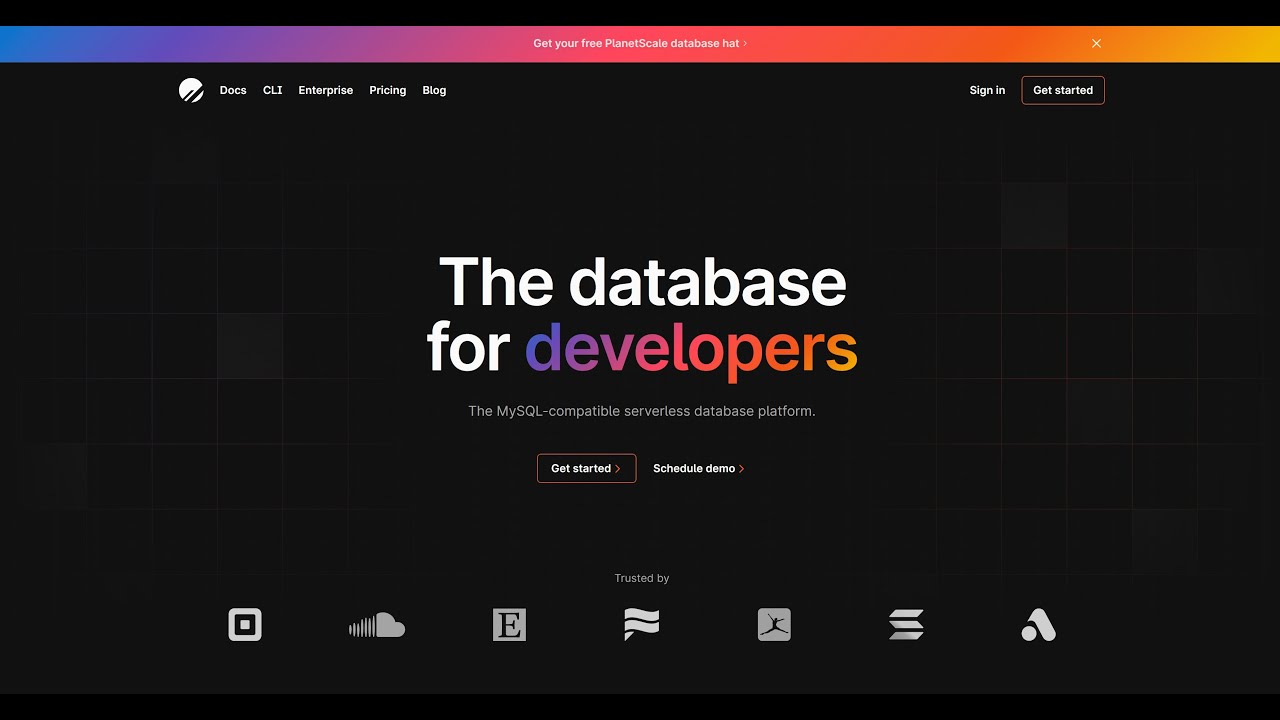The image size is (1280, 720).
Task: Click the triangular A logo under Trusted by
Action: 1039,625
